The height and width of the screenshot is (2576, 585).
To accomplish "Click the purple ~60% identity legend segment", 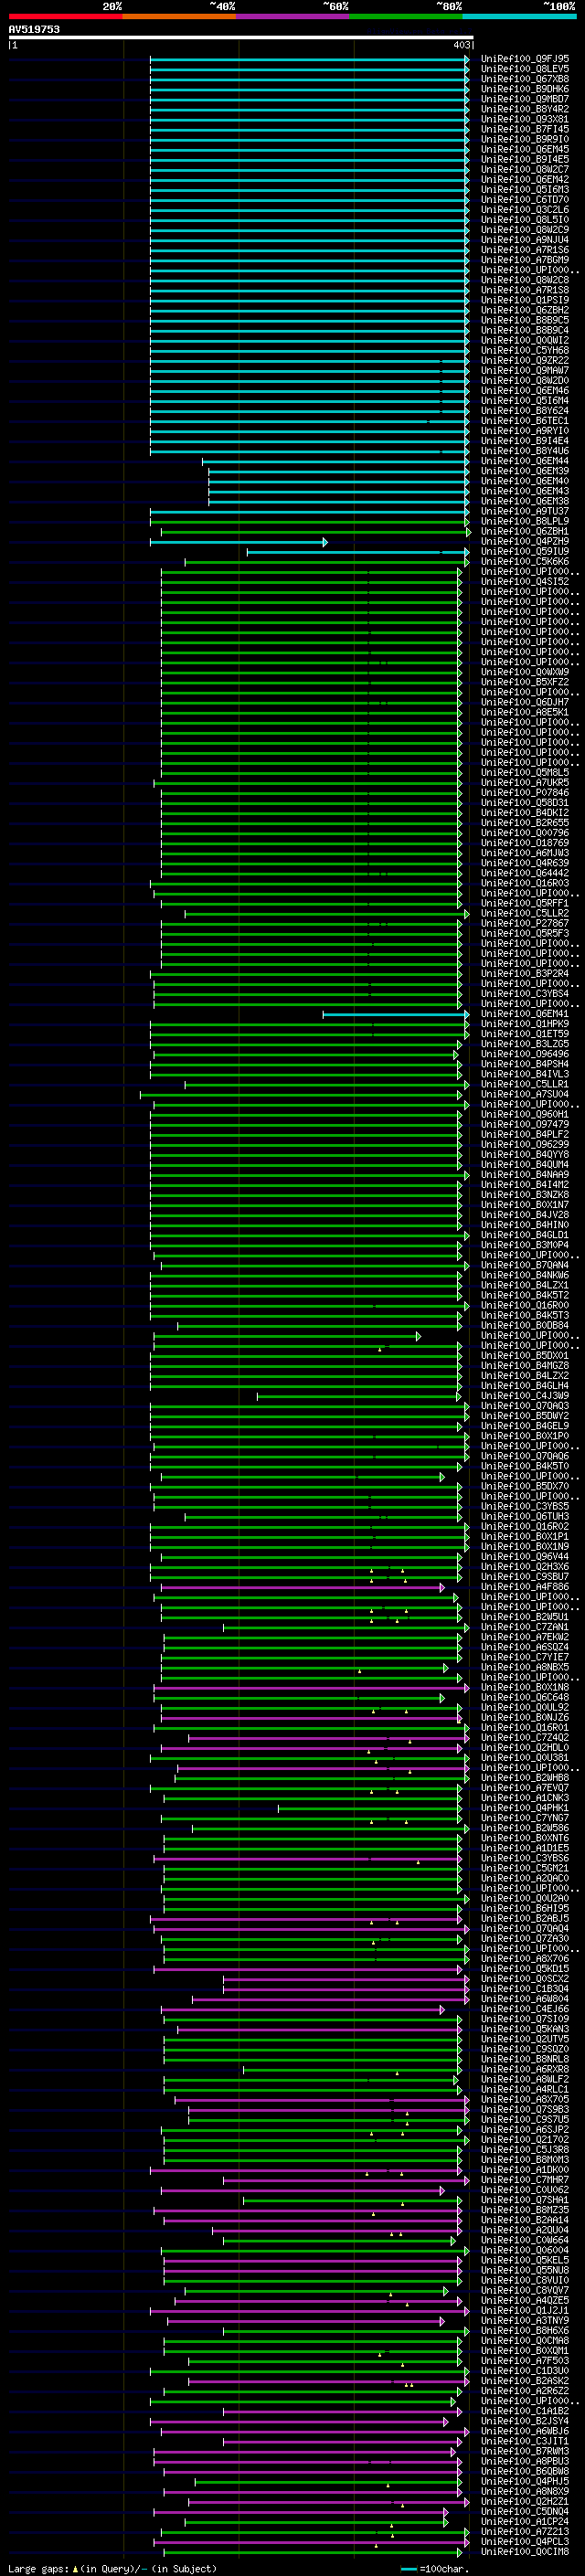I will pyautogui.click(x=293, y=16).
